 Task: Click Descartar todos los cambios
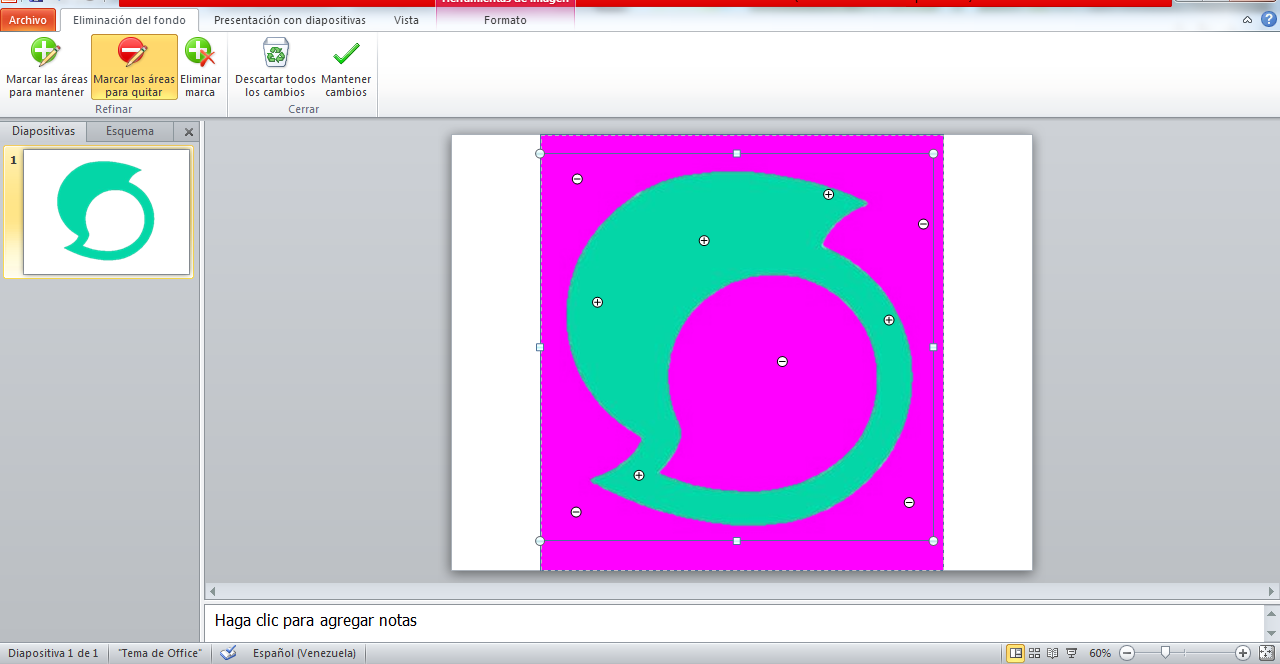pos(275,67)
